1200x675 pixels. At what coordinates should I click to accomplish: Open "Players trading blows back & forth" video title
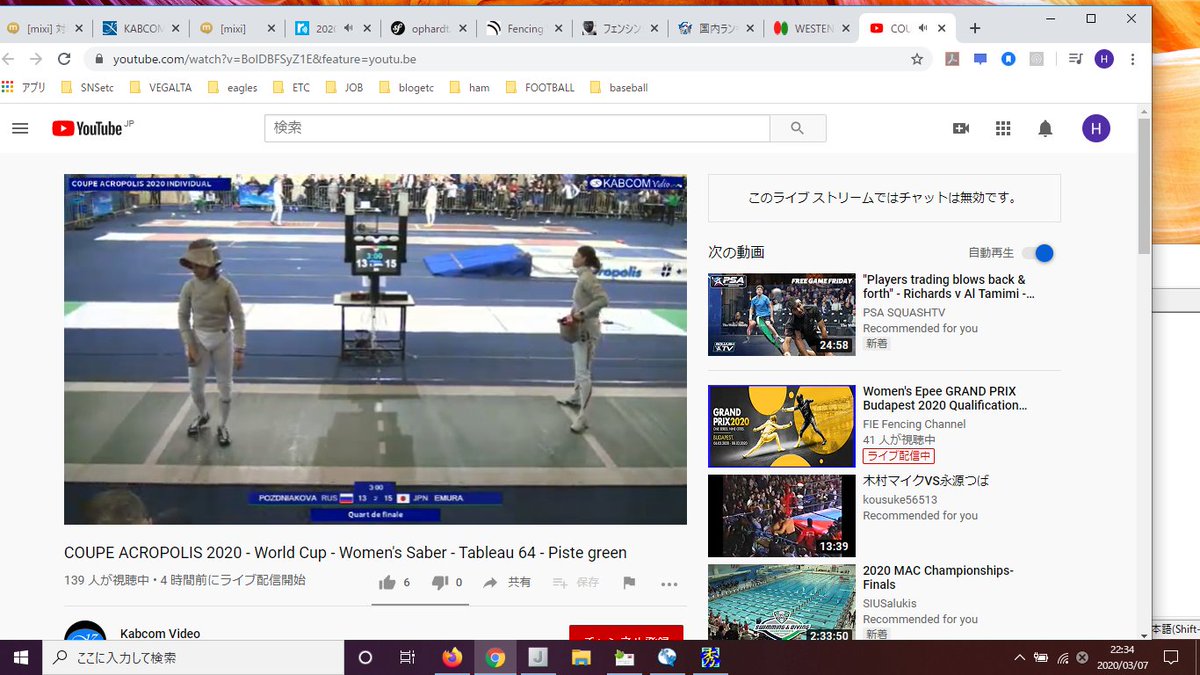[x=949, y=287]
